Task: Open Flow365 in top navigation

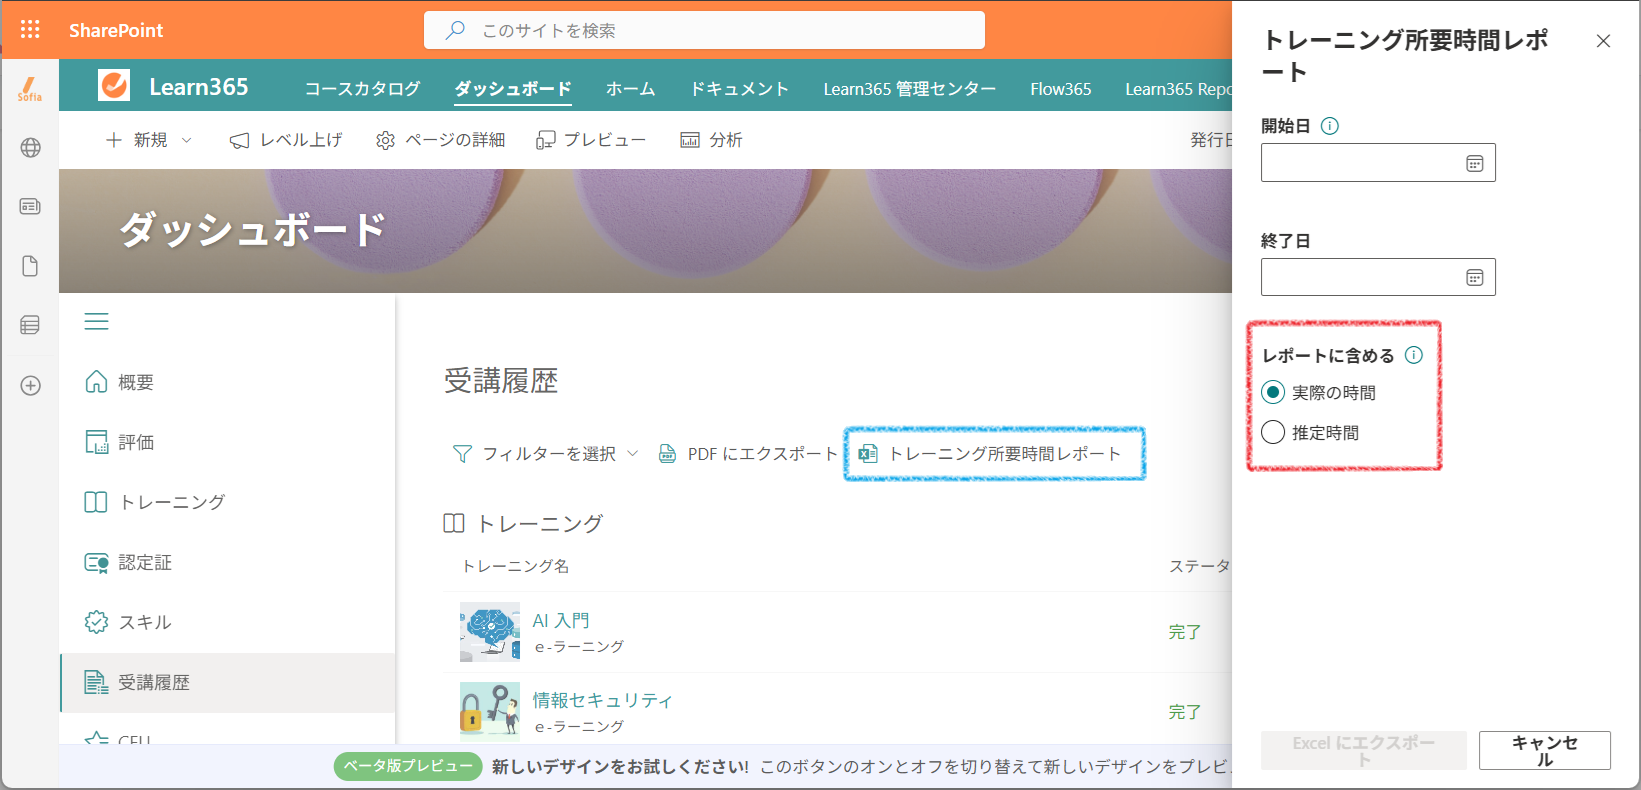Action: 1060,89
